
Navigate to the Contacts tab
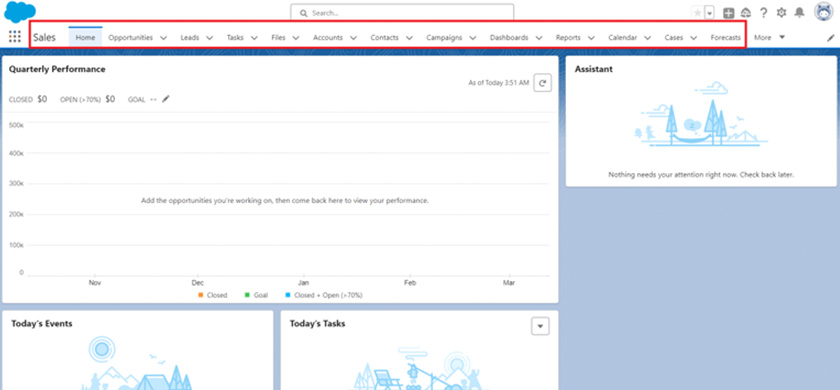(385, 38)
